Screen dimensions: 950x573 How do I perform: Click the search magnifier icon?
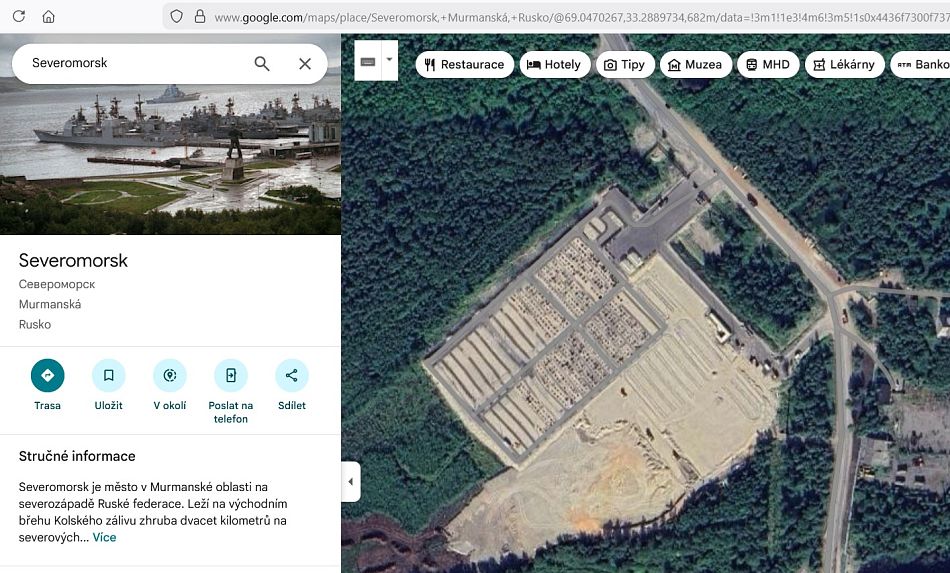click(x=262, y=63)
